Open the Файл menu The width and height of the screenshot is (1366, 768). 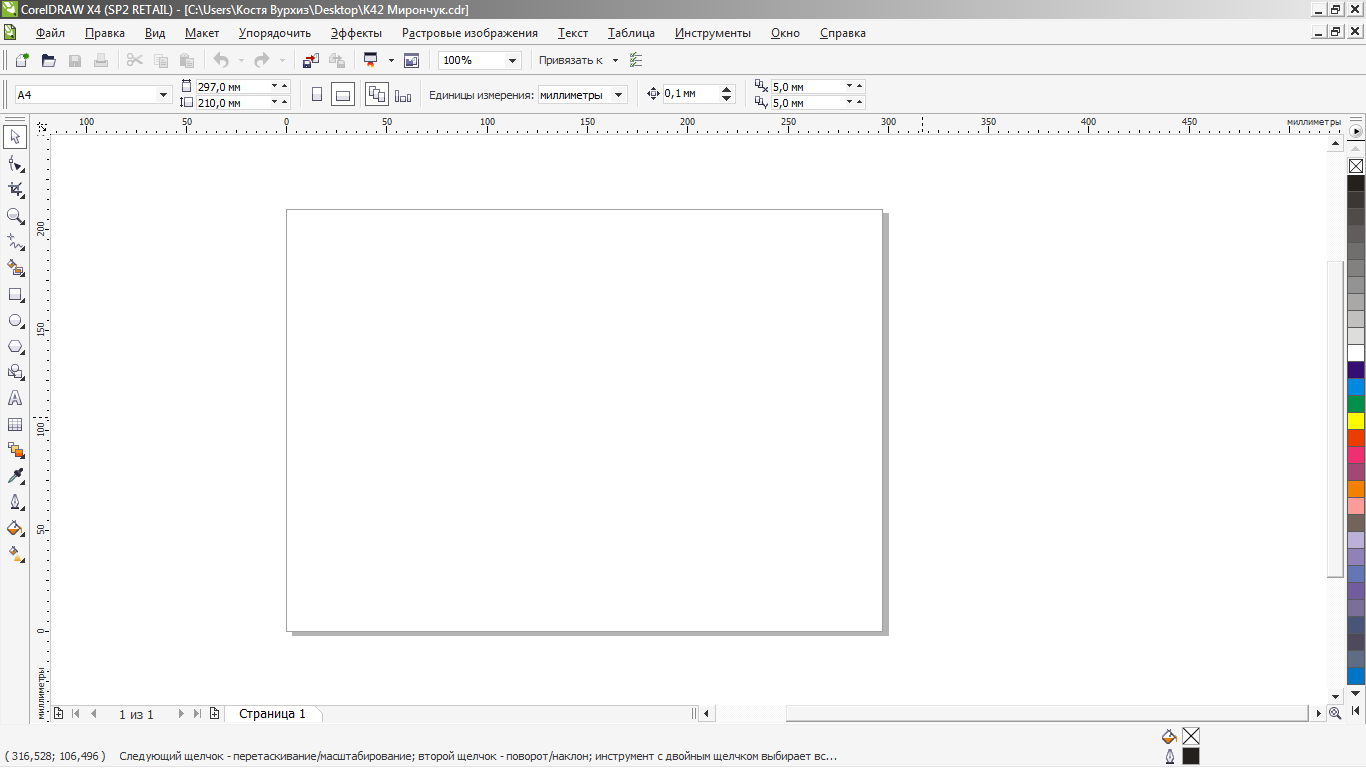(x=50, y=32)
